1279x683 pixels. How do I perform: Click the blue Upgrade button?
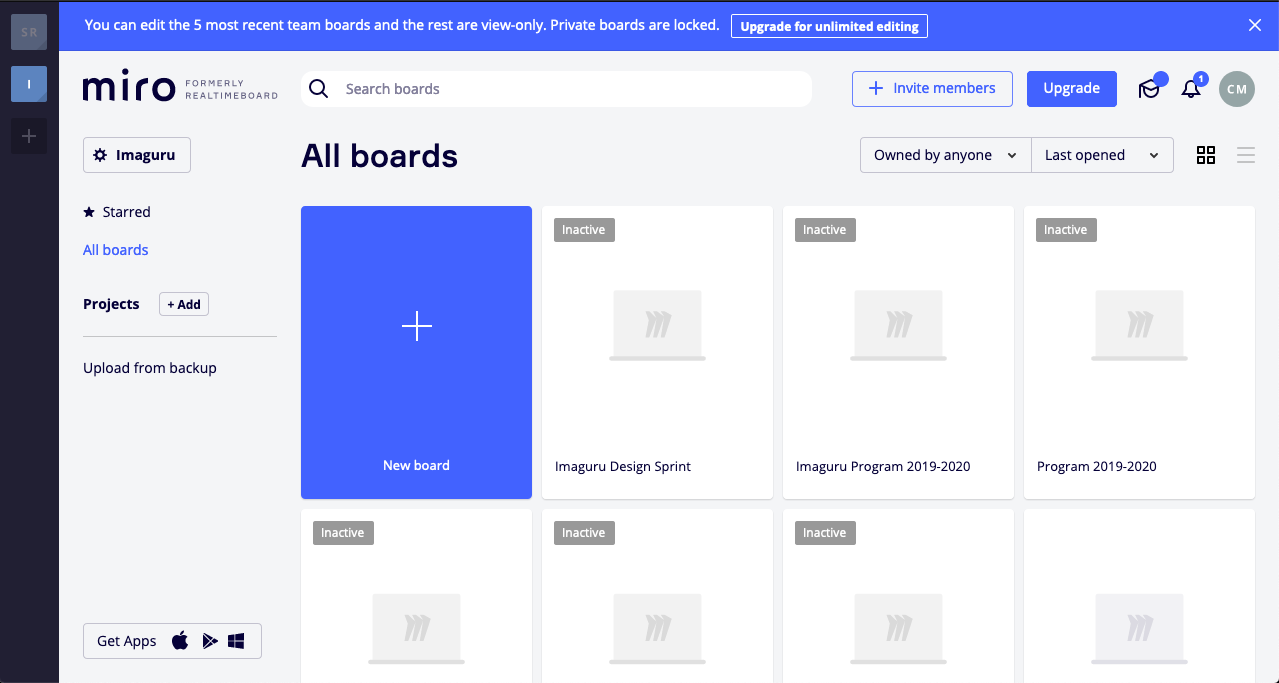click(x=1072, y=88)
